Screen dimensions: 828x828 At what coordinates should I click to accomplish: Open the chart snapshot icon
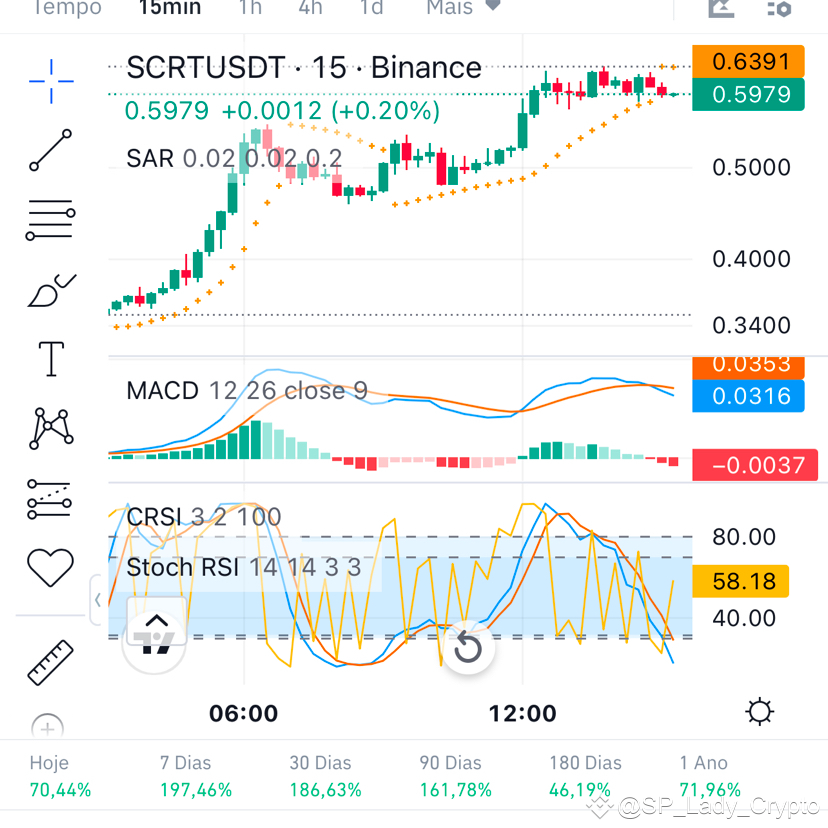point(719,10)
